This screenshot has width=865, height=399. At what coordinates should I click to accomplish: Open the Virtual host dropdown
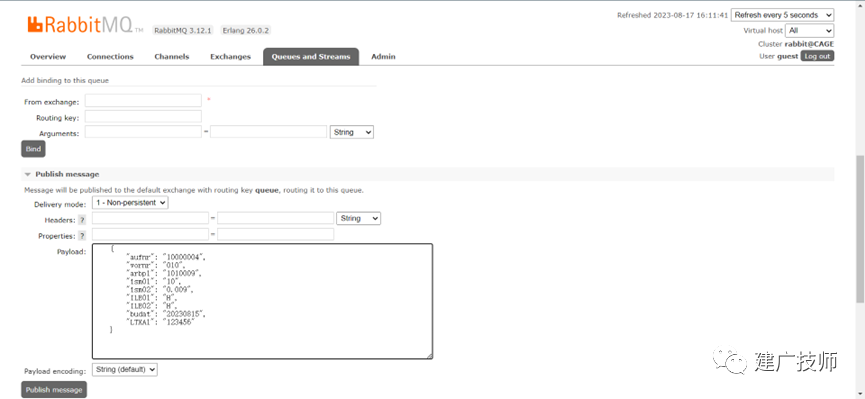tap(809, 30)
